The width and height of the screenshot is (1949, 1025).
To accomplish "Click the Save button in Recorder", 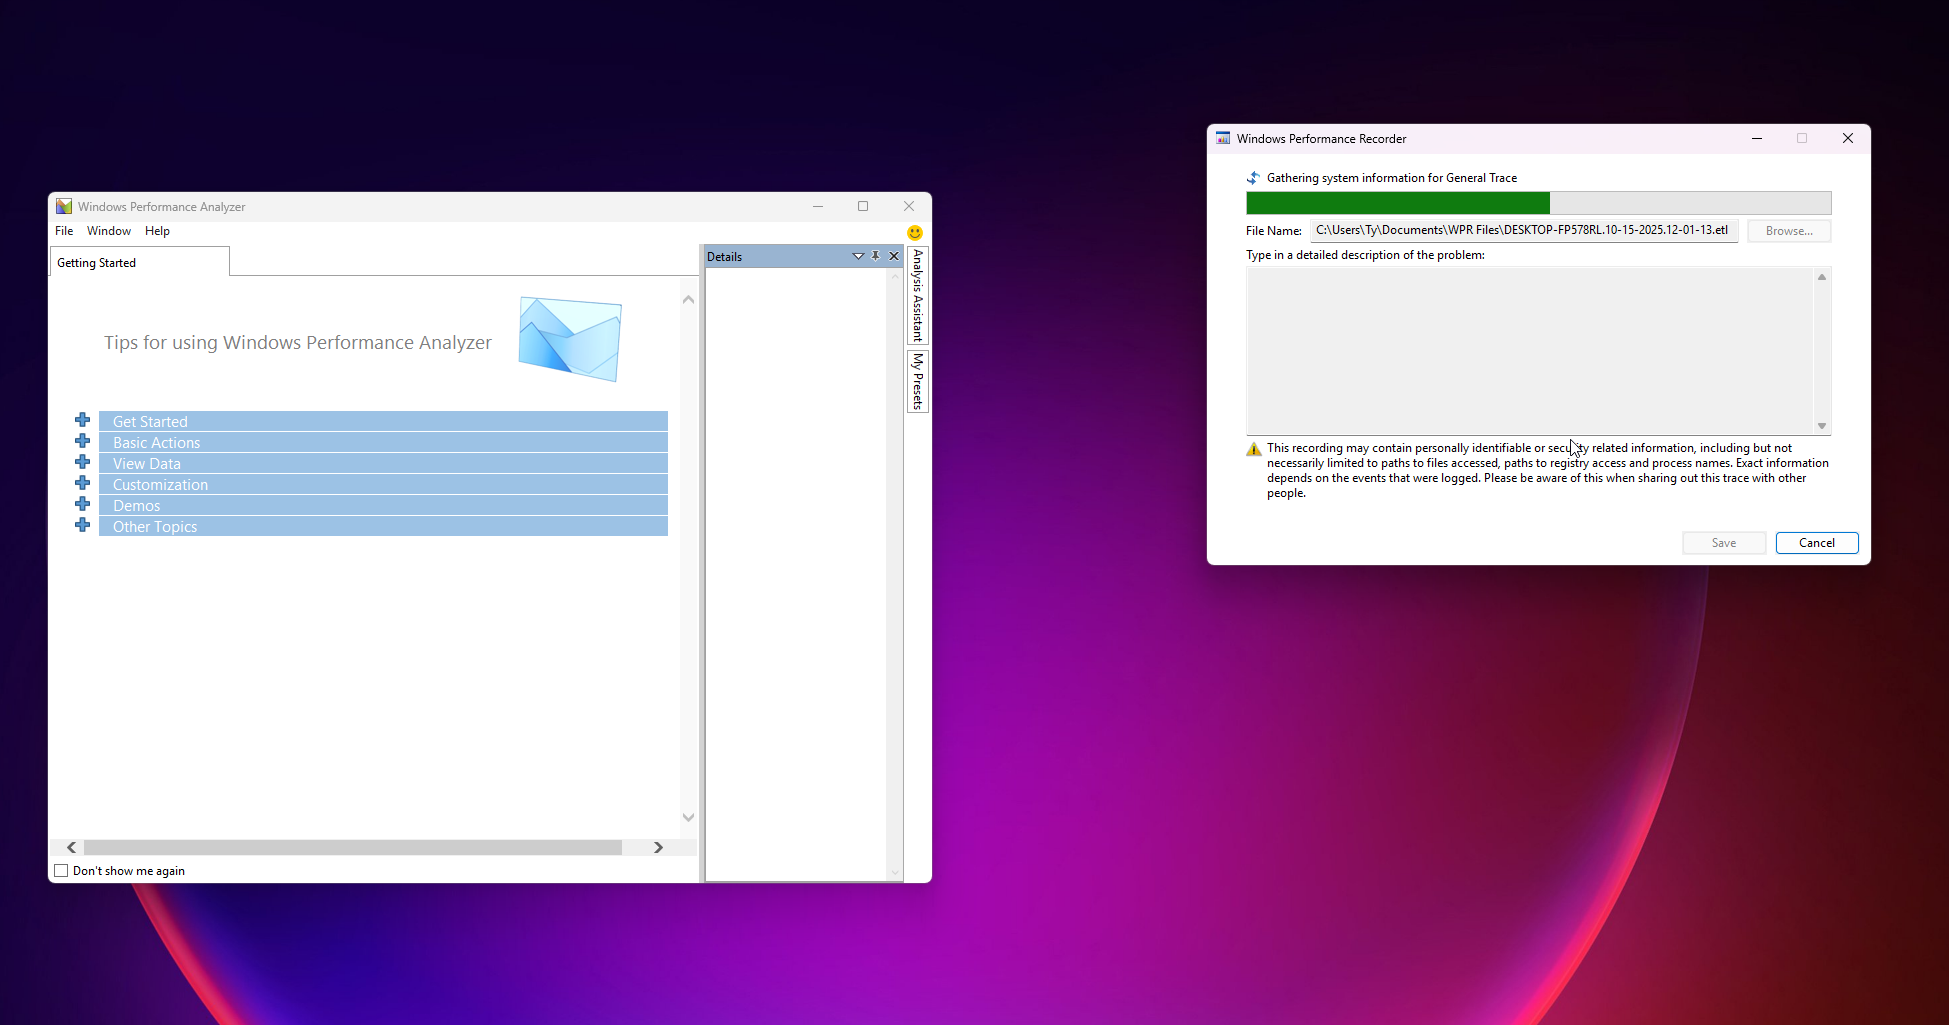I will (x=1724, y=543).
